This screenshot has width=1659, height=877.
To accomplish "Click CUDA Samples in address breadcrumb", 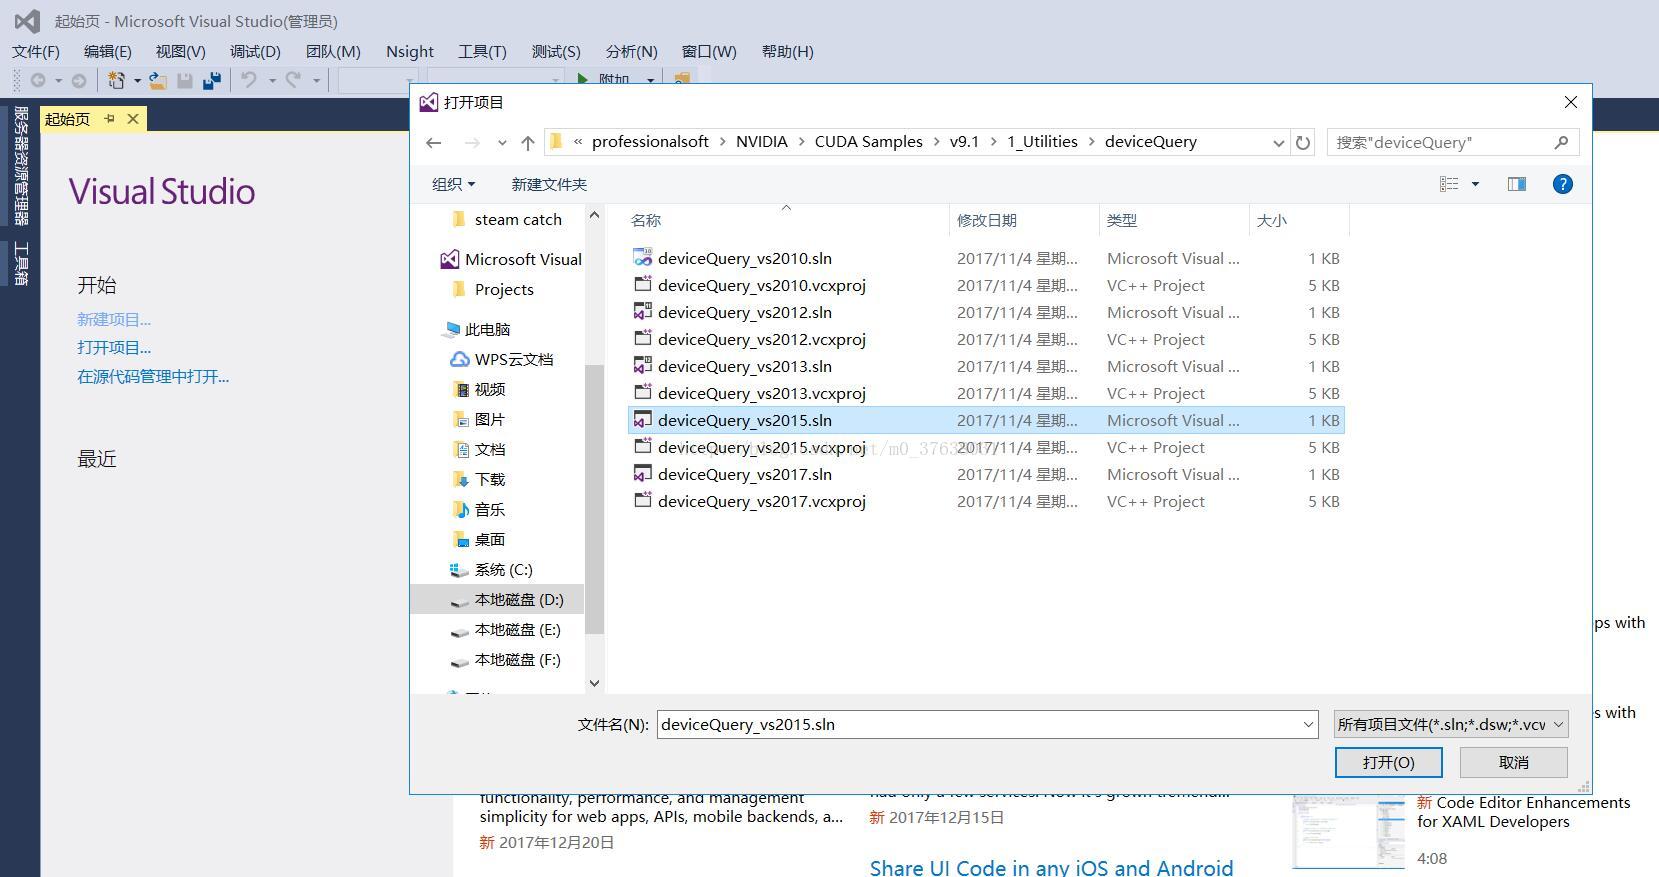I will coord(868,142).
